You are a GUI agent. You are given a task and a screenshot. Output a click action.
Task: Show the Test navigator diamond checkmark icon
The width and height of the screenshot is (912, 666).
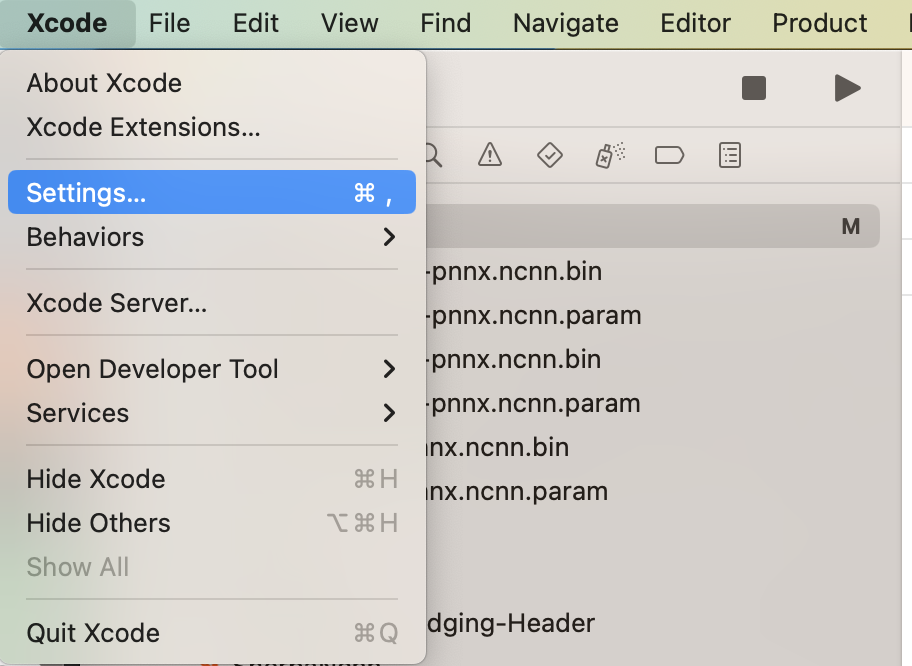pyautogui.click(x=550, y=155)
